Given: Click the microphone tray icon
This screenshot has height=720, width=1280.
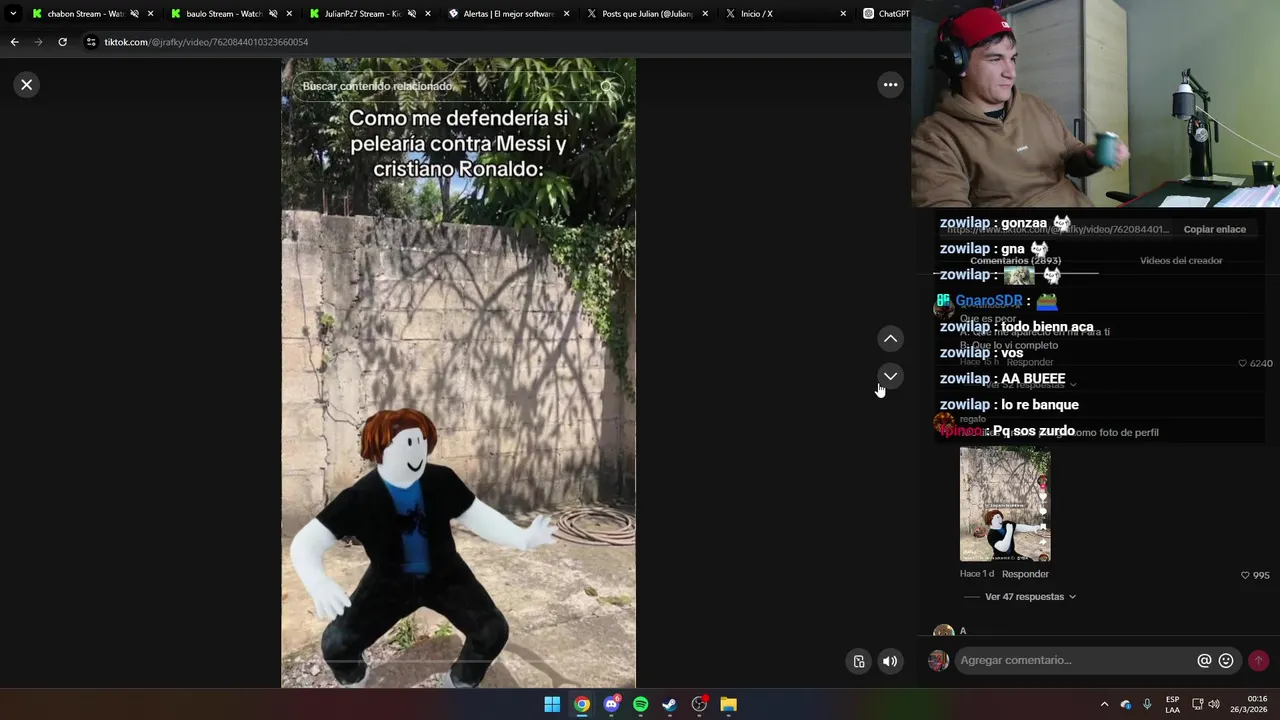Looking at the screenshot, I should click(1147, 705).
